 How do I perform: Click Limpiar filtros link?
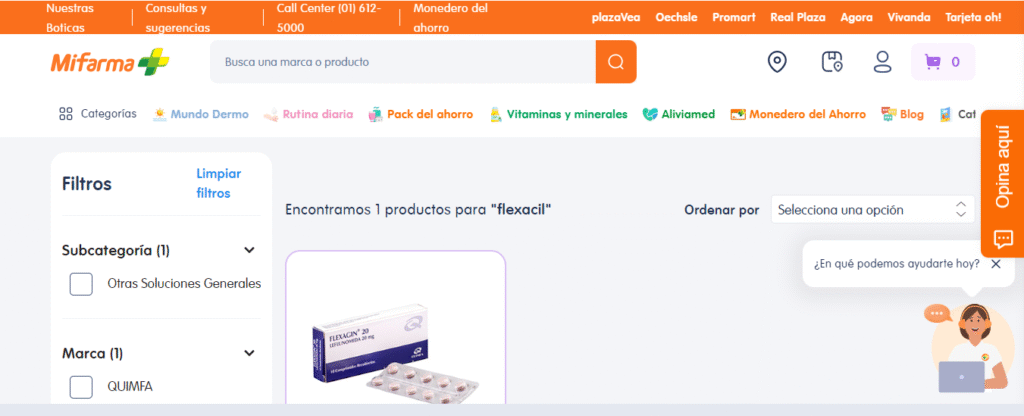click(219, 184)
